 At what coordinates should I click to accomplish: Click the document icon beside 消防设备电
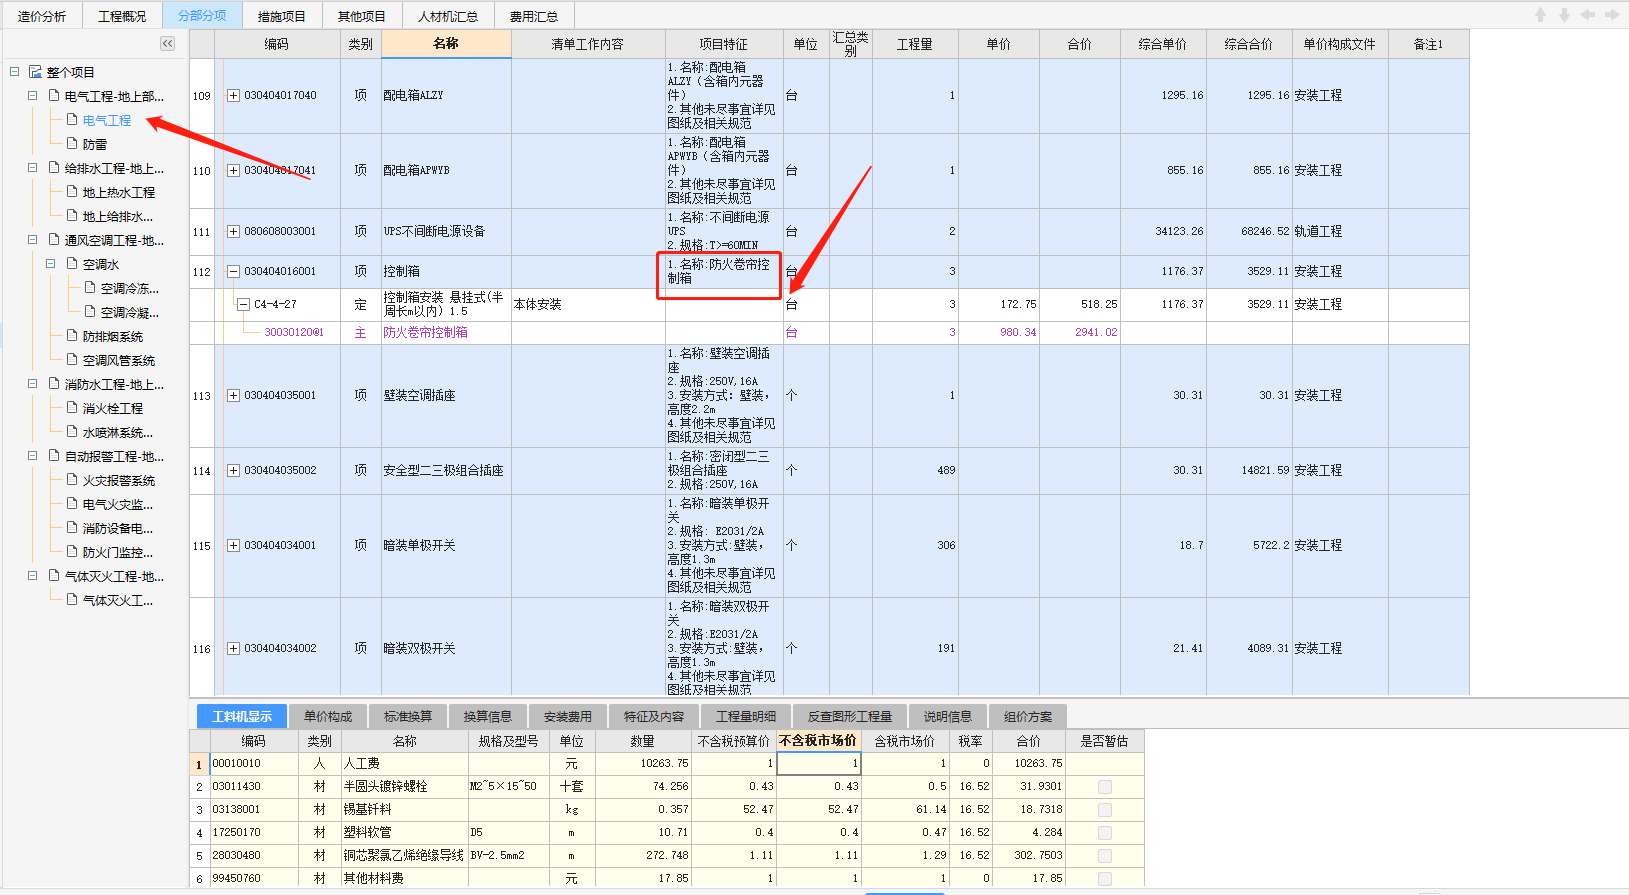tap(72, 528)
